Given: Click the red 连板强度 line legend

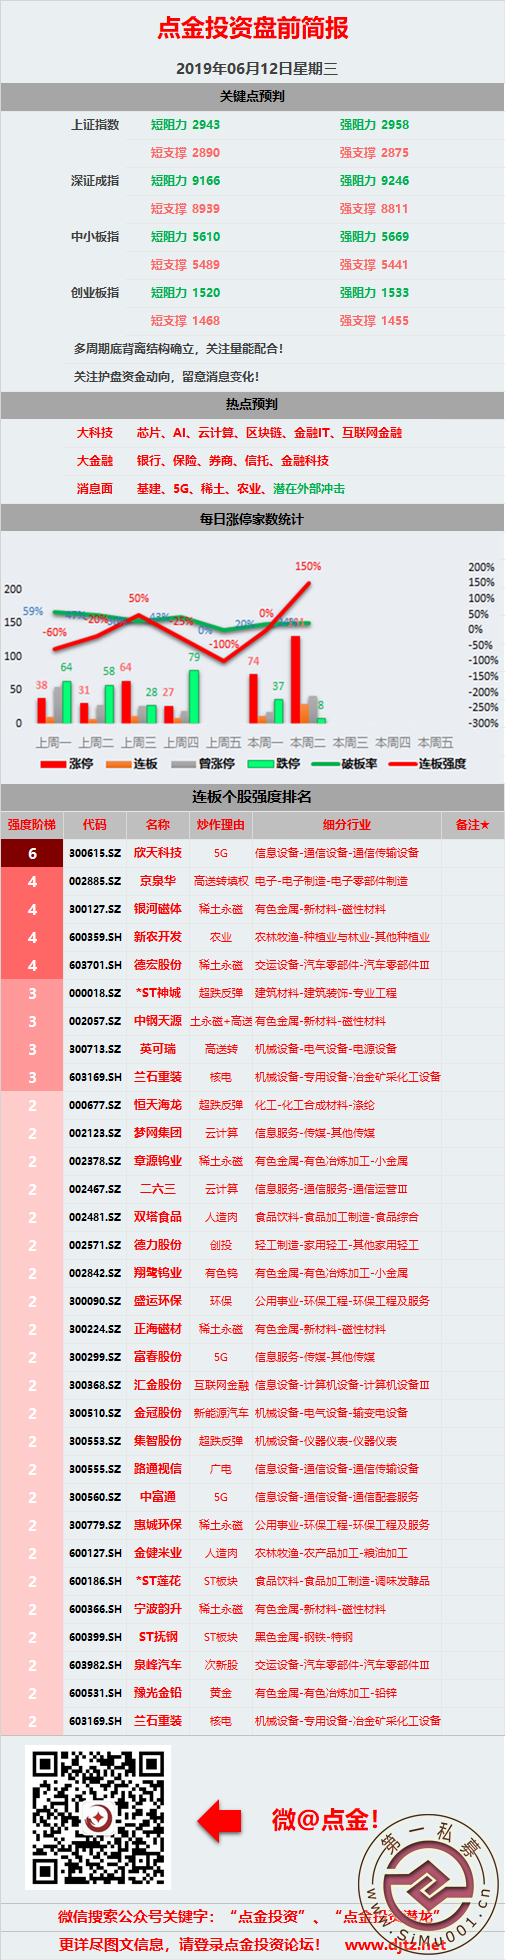Looking at the screenshot, I should [403, 764].
